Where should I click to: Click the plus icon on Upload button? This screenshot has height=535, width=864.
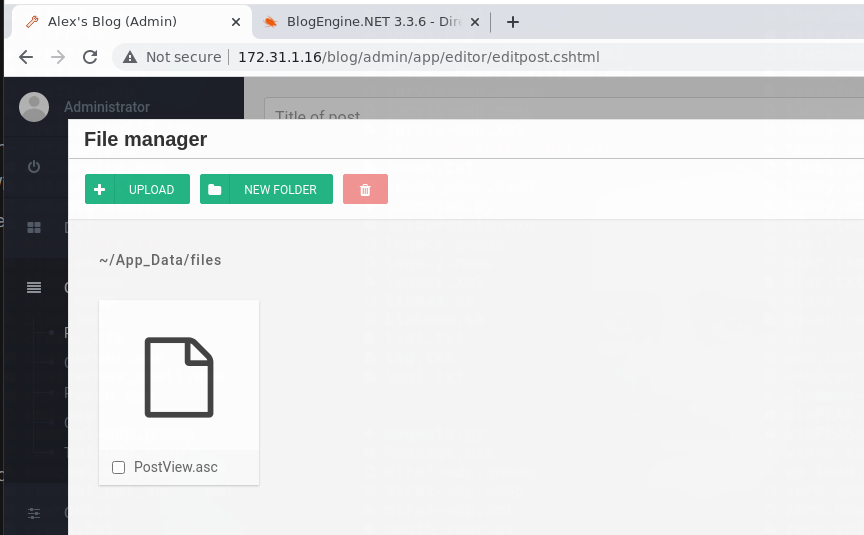click(x=100, y=190)
